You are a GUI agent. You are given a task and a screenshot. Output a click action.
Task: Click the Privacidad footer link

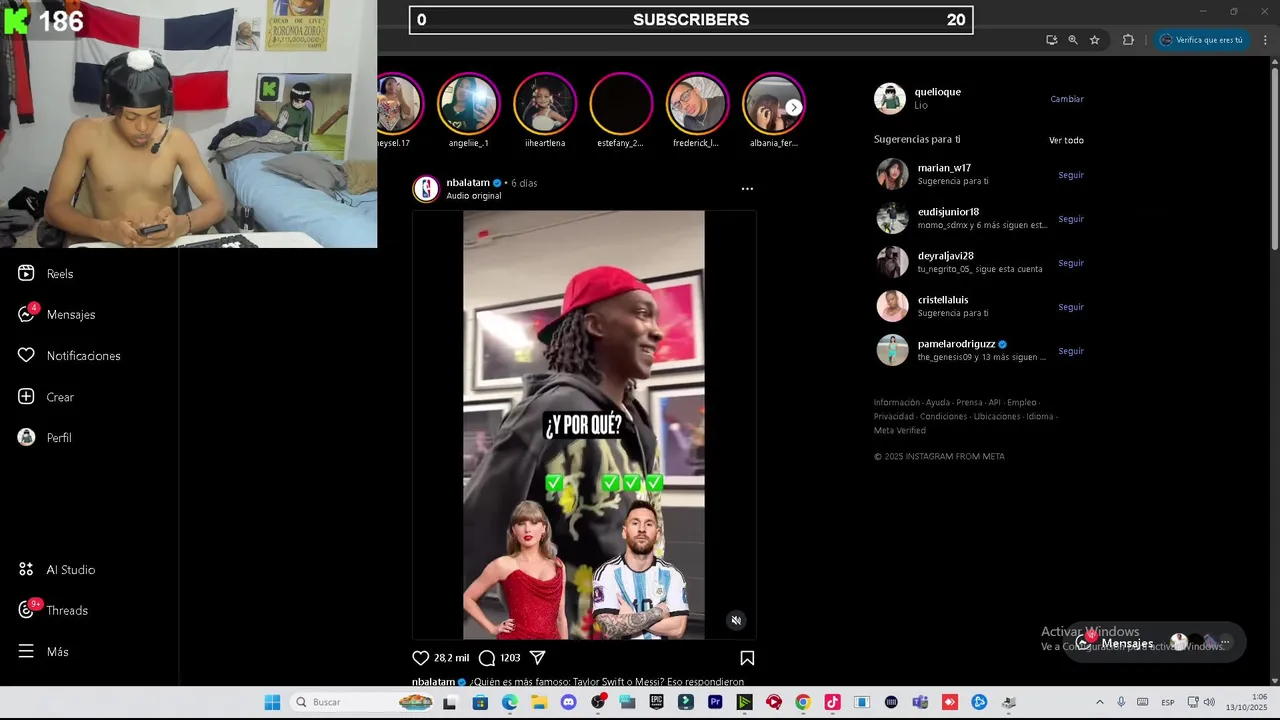pos(894,417)
